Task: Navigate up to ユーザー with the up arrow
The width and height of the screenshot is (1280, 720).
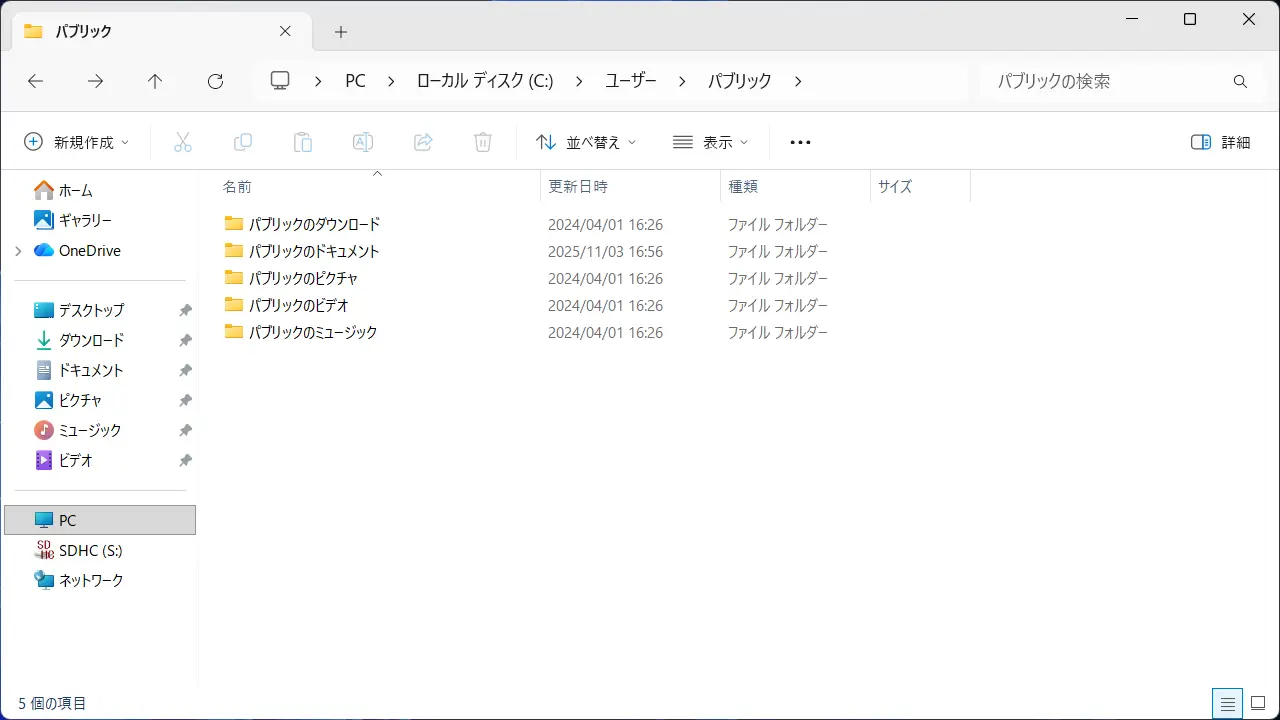Action: [x=155, y=81]
